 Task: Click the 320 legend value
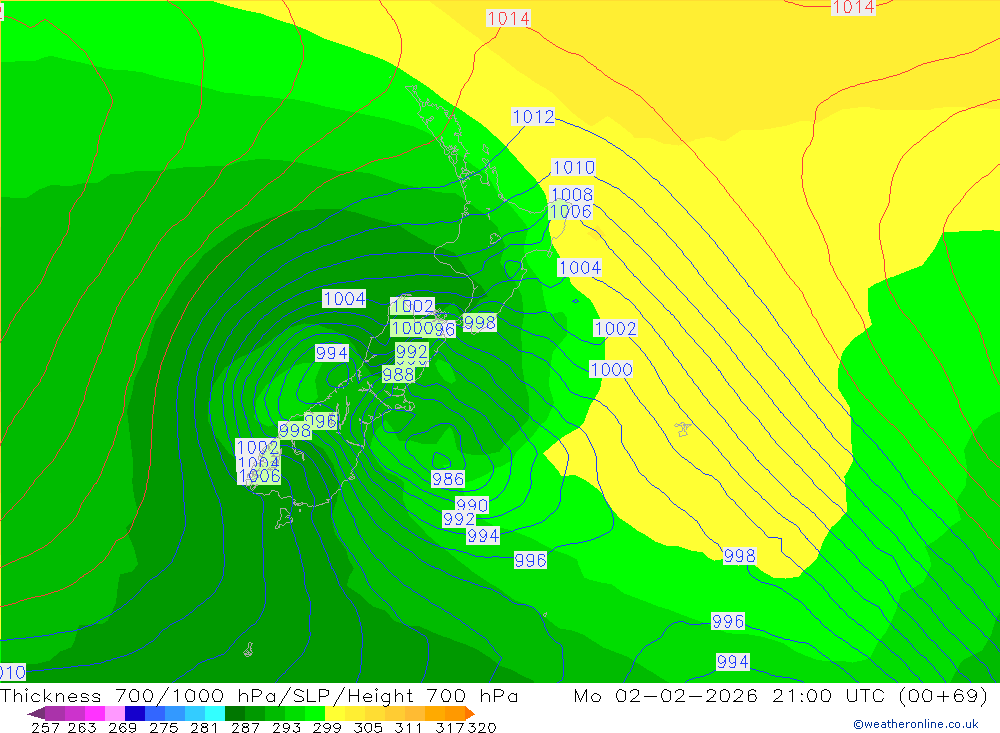tap(482, 727)
